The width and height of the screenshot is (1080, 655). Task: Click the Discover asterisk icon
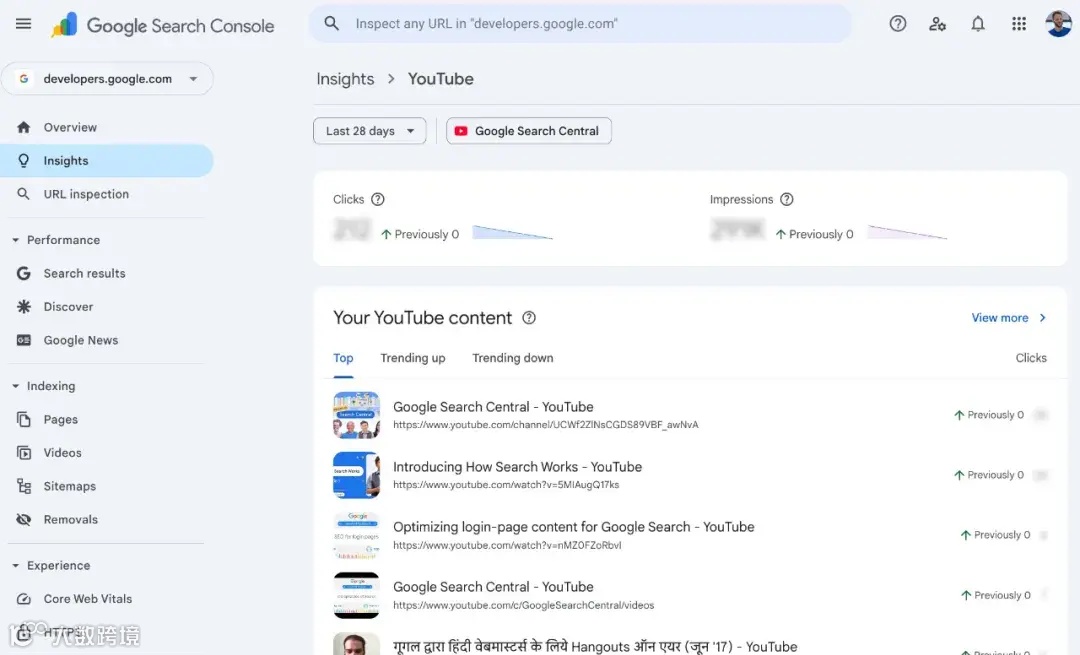(23, 306)
